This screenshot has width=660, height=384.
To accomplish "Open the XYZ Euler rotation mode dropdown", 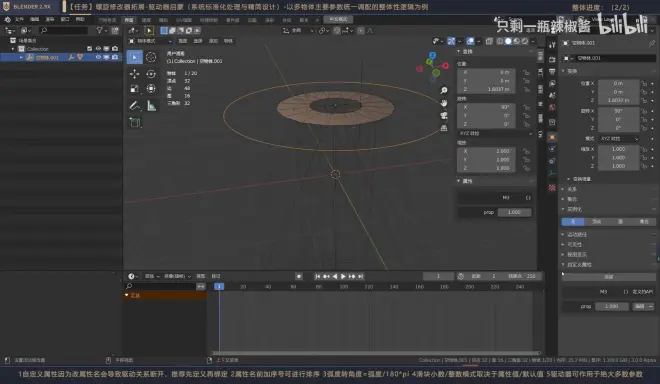I will pos(495,133).
